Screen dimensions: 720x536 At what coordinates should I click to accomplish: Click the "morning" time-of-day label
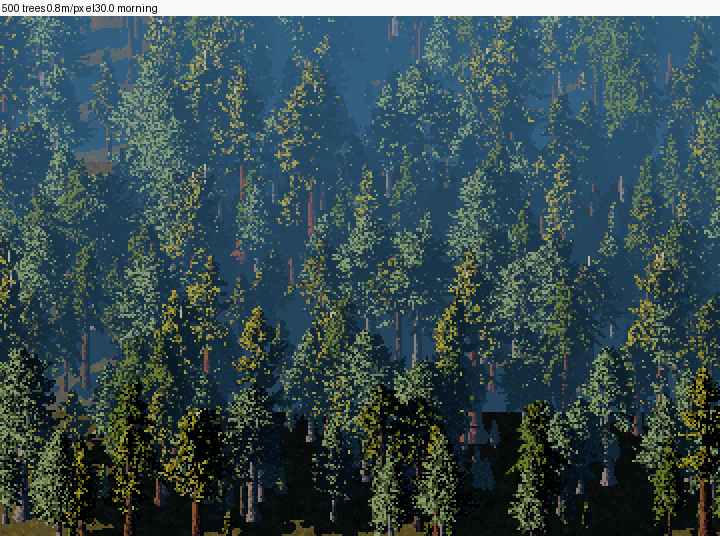click(x=137, y=9)
